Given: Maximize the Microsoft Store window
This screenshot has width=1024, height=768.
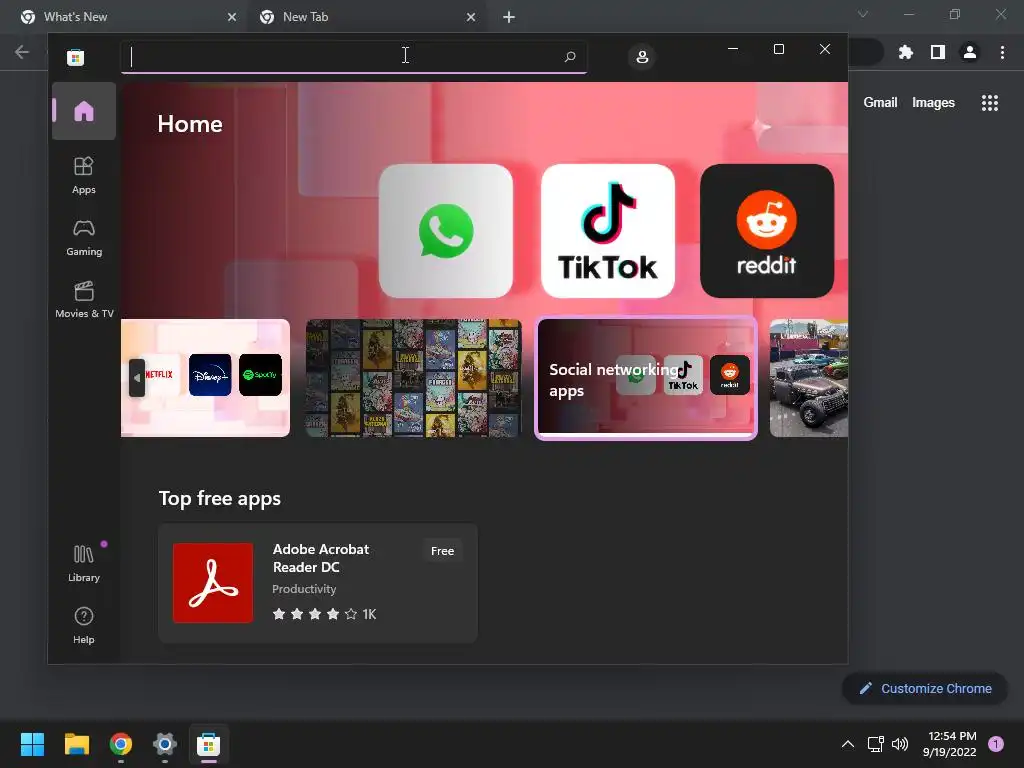Looking at the screenshot, I should pos(778,49).
